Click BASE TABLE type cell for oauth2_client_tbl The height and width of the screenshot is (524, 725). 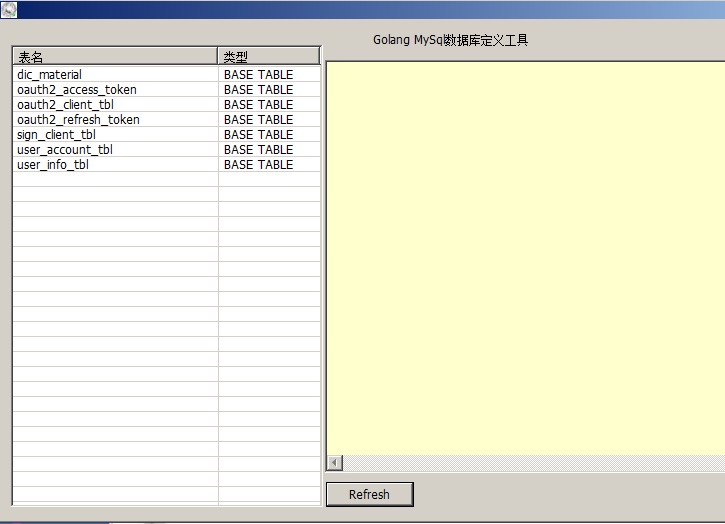click(x=258, y=105)
